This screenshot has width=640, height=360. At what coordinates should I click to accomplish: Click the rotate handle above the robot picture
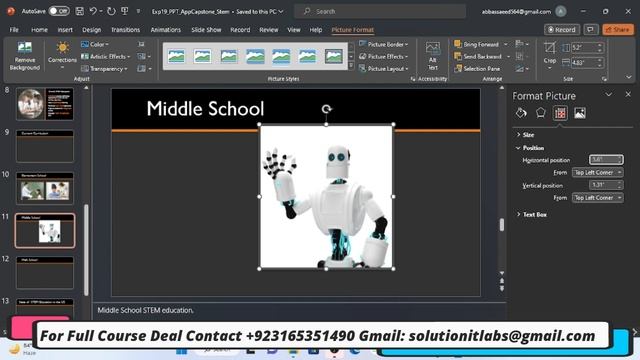pyautogui.click(x=326, y=109)
